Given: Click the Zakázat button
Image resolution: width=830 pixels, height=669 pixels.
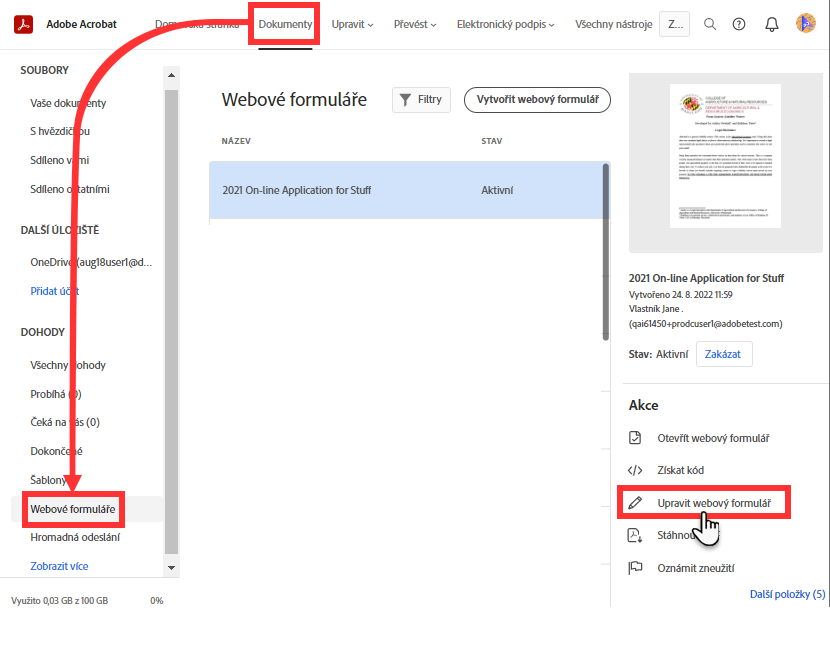Looking at the screenshot, I should (x=723, y=354).
